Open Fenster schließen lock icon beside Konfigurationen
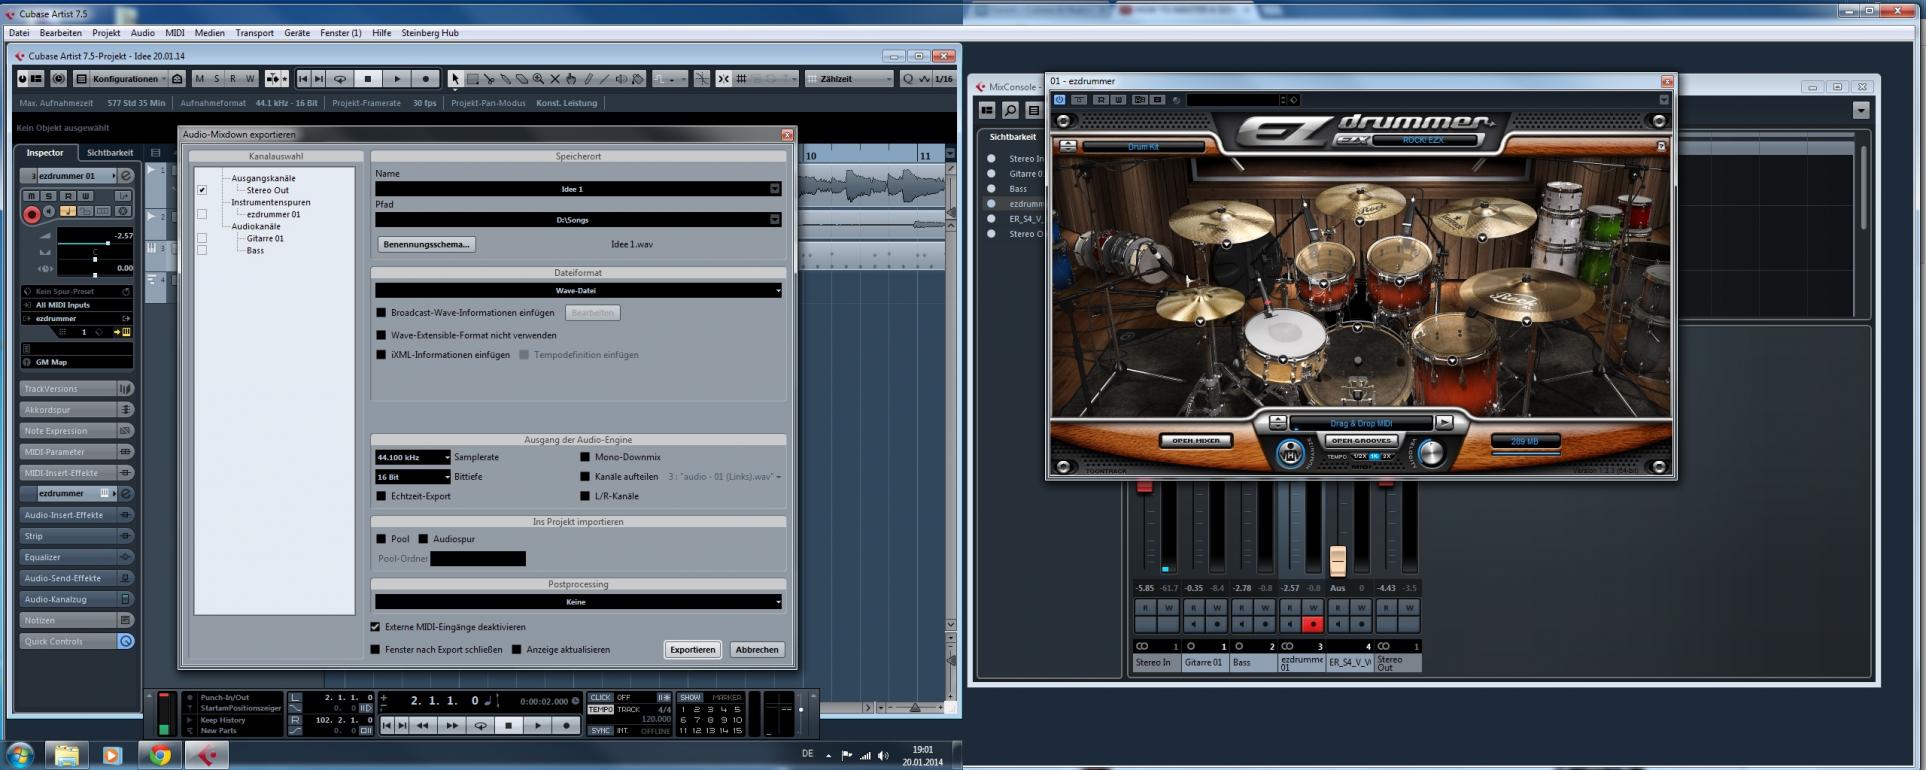 [x=177, y=79]
